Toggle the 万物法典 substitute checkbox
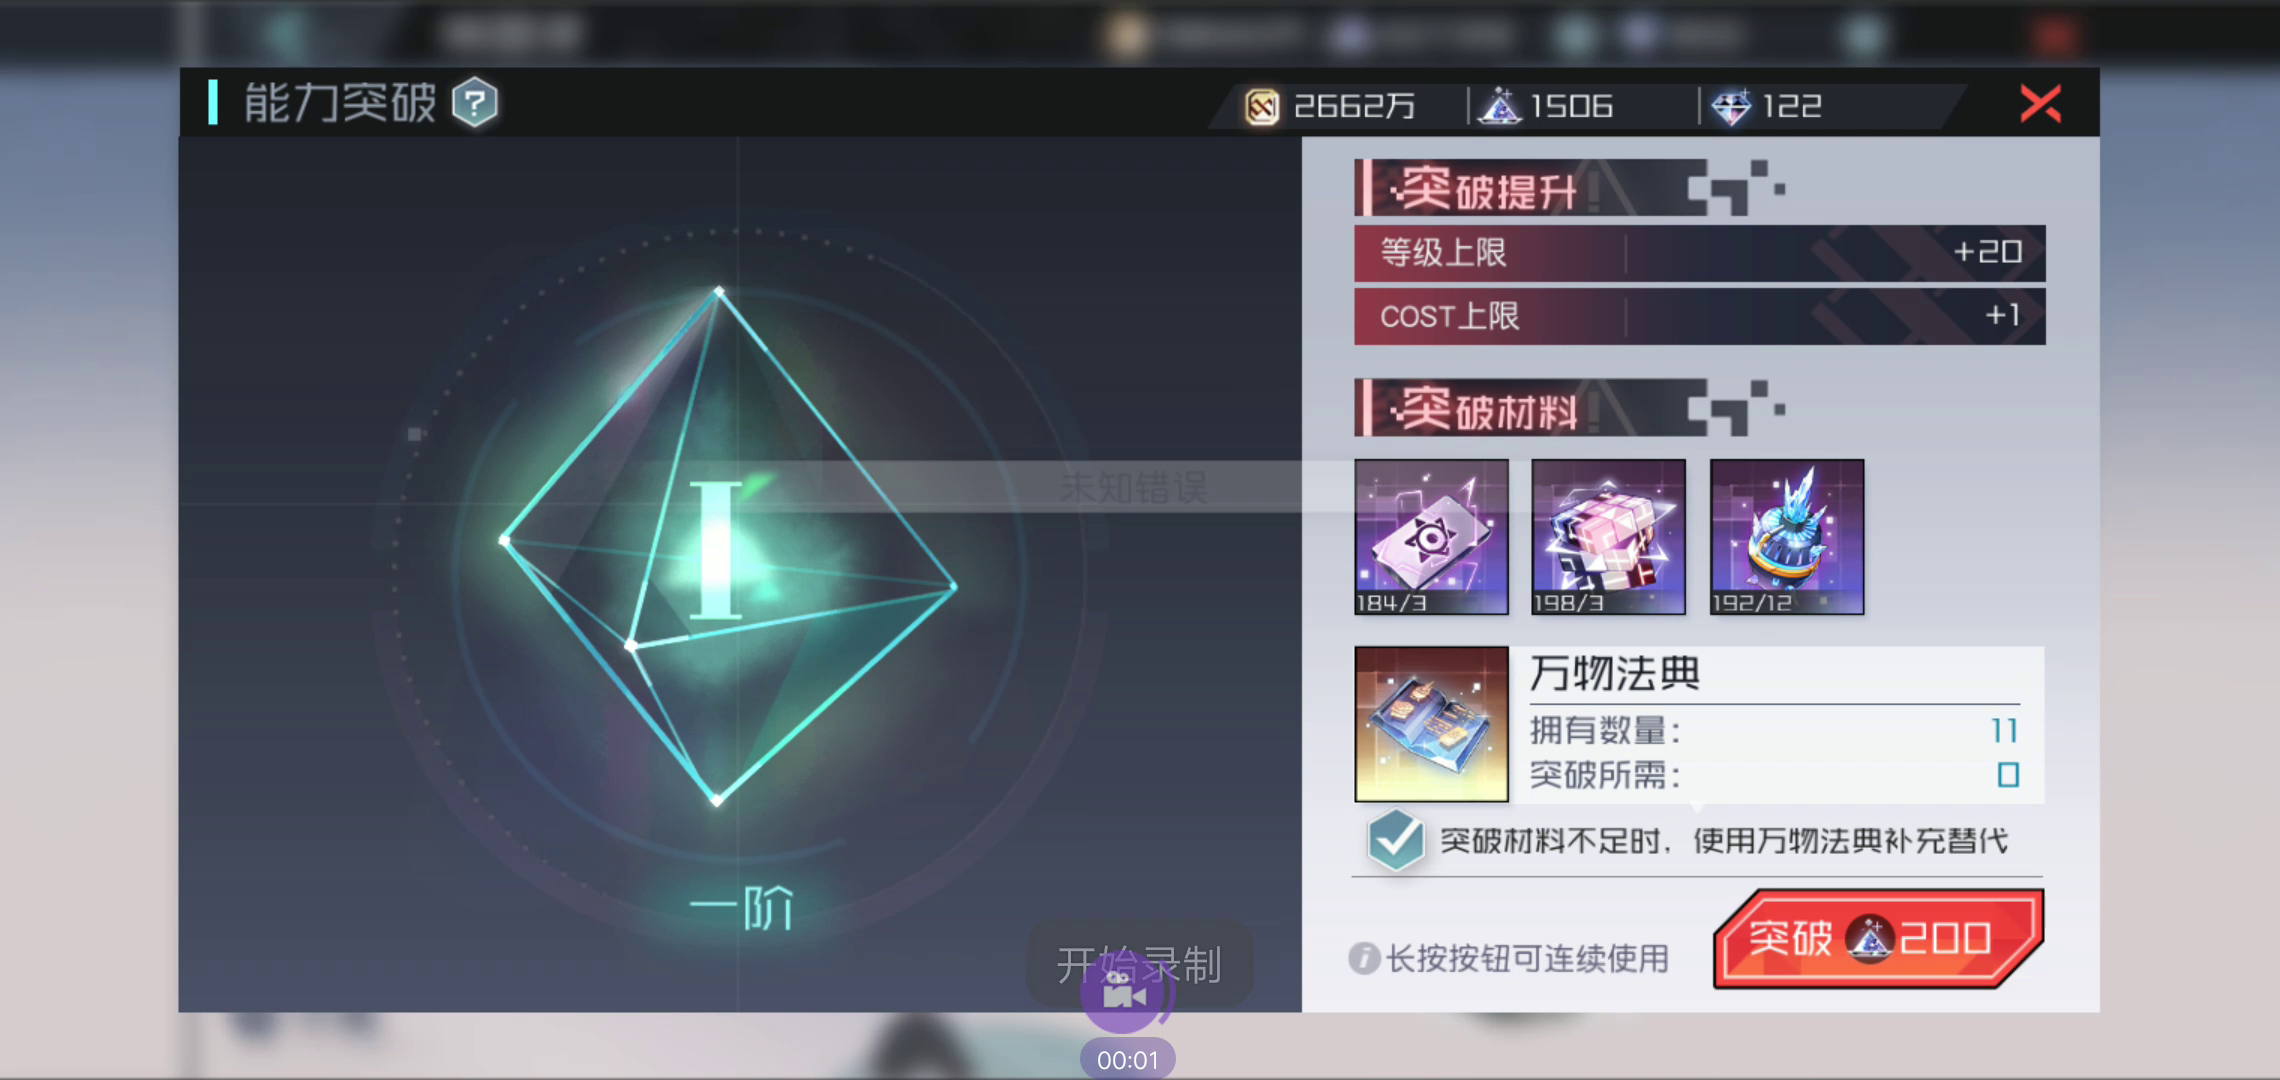The height and width of the screenshot is (1080, 2280). [1395, 840]
